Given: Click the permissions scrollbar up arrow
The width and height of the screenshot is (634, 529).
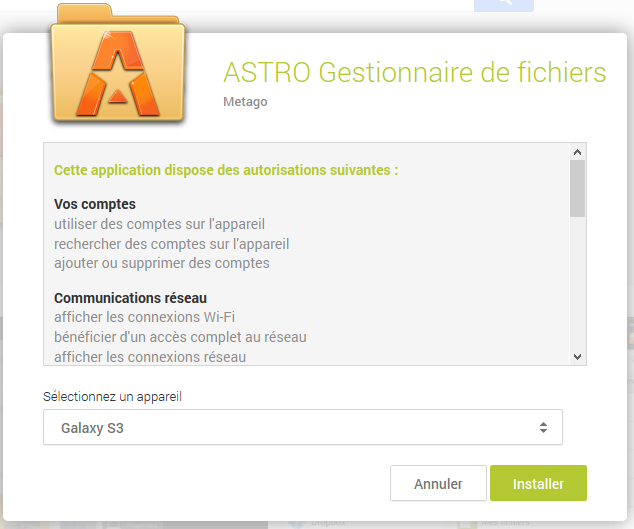Looking at the screenshot, I should [577, 152].
